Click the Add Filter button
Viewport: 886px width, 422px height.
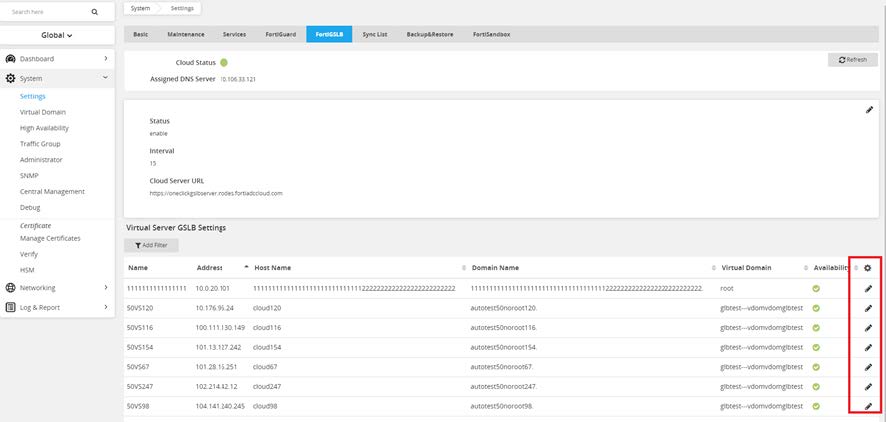coord(150,245)
